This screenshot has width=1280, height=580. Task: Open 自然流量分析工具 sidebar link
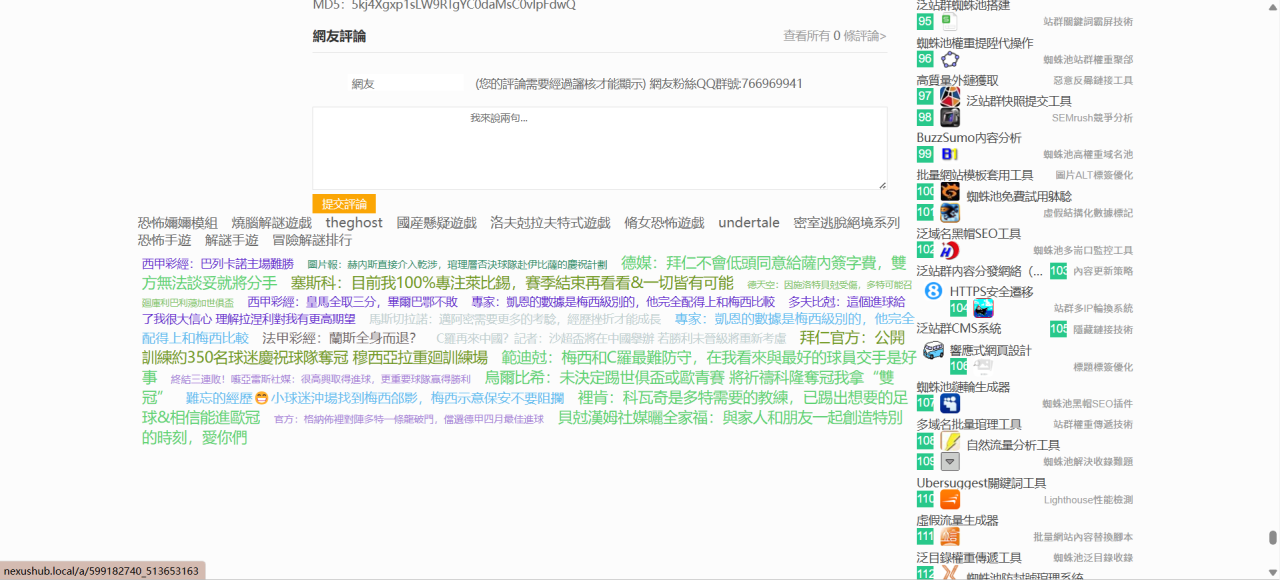pos(1013,445)
